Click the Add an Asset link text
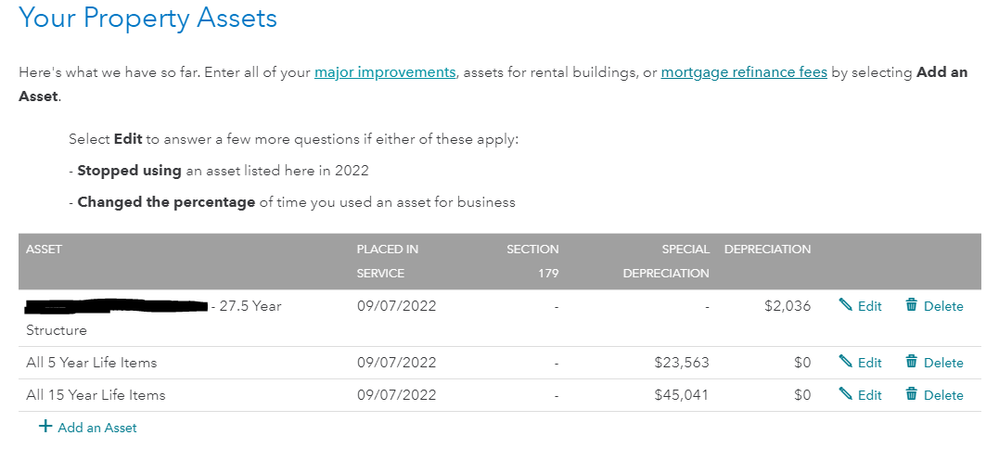 coord(97,427)
